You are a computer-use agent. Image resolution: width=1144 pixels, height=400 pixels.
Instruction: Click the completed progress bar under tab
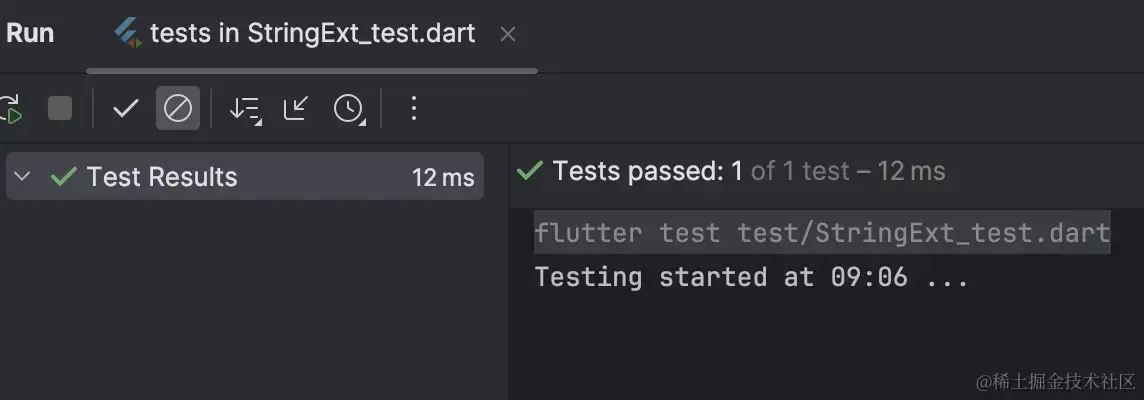coord(312,71)
